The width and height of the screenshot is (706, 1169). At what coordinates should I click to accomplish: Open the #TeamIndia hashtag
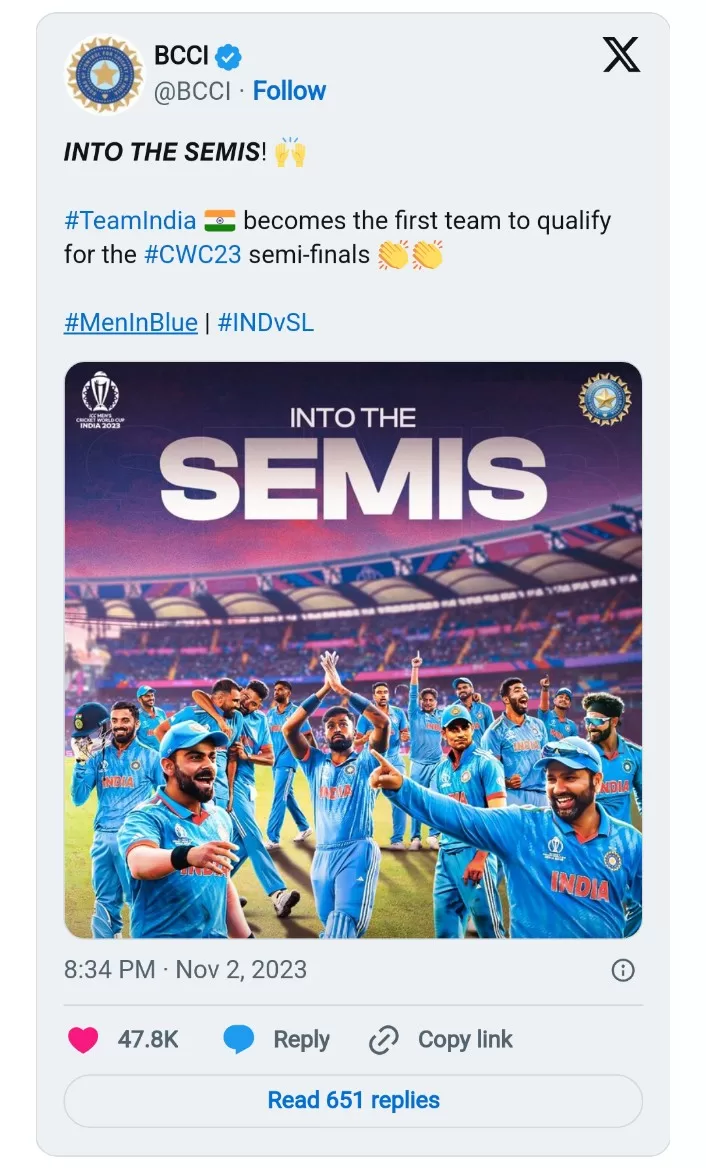130,221
